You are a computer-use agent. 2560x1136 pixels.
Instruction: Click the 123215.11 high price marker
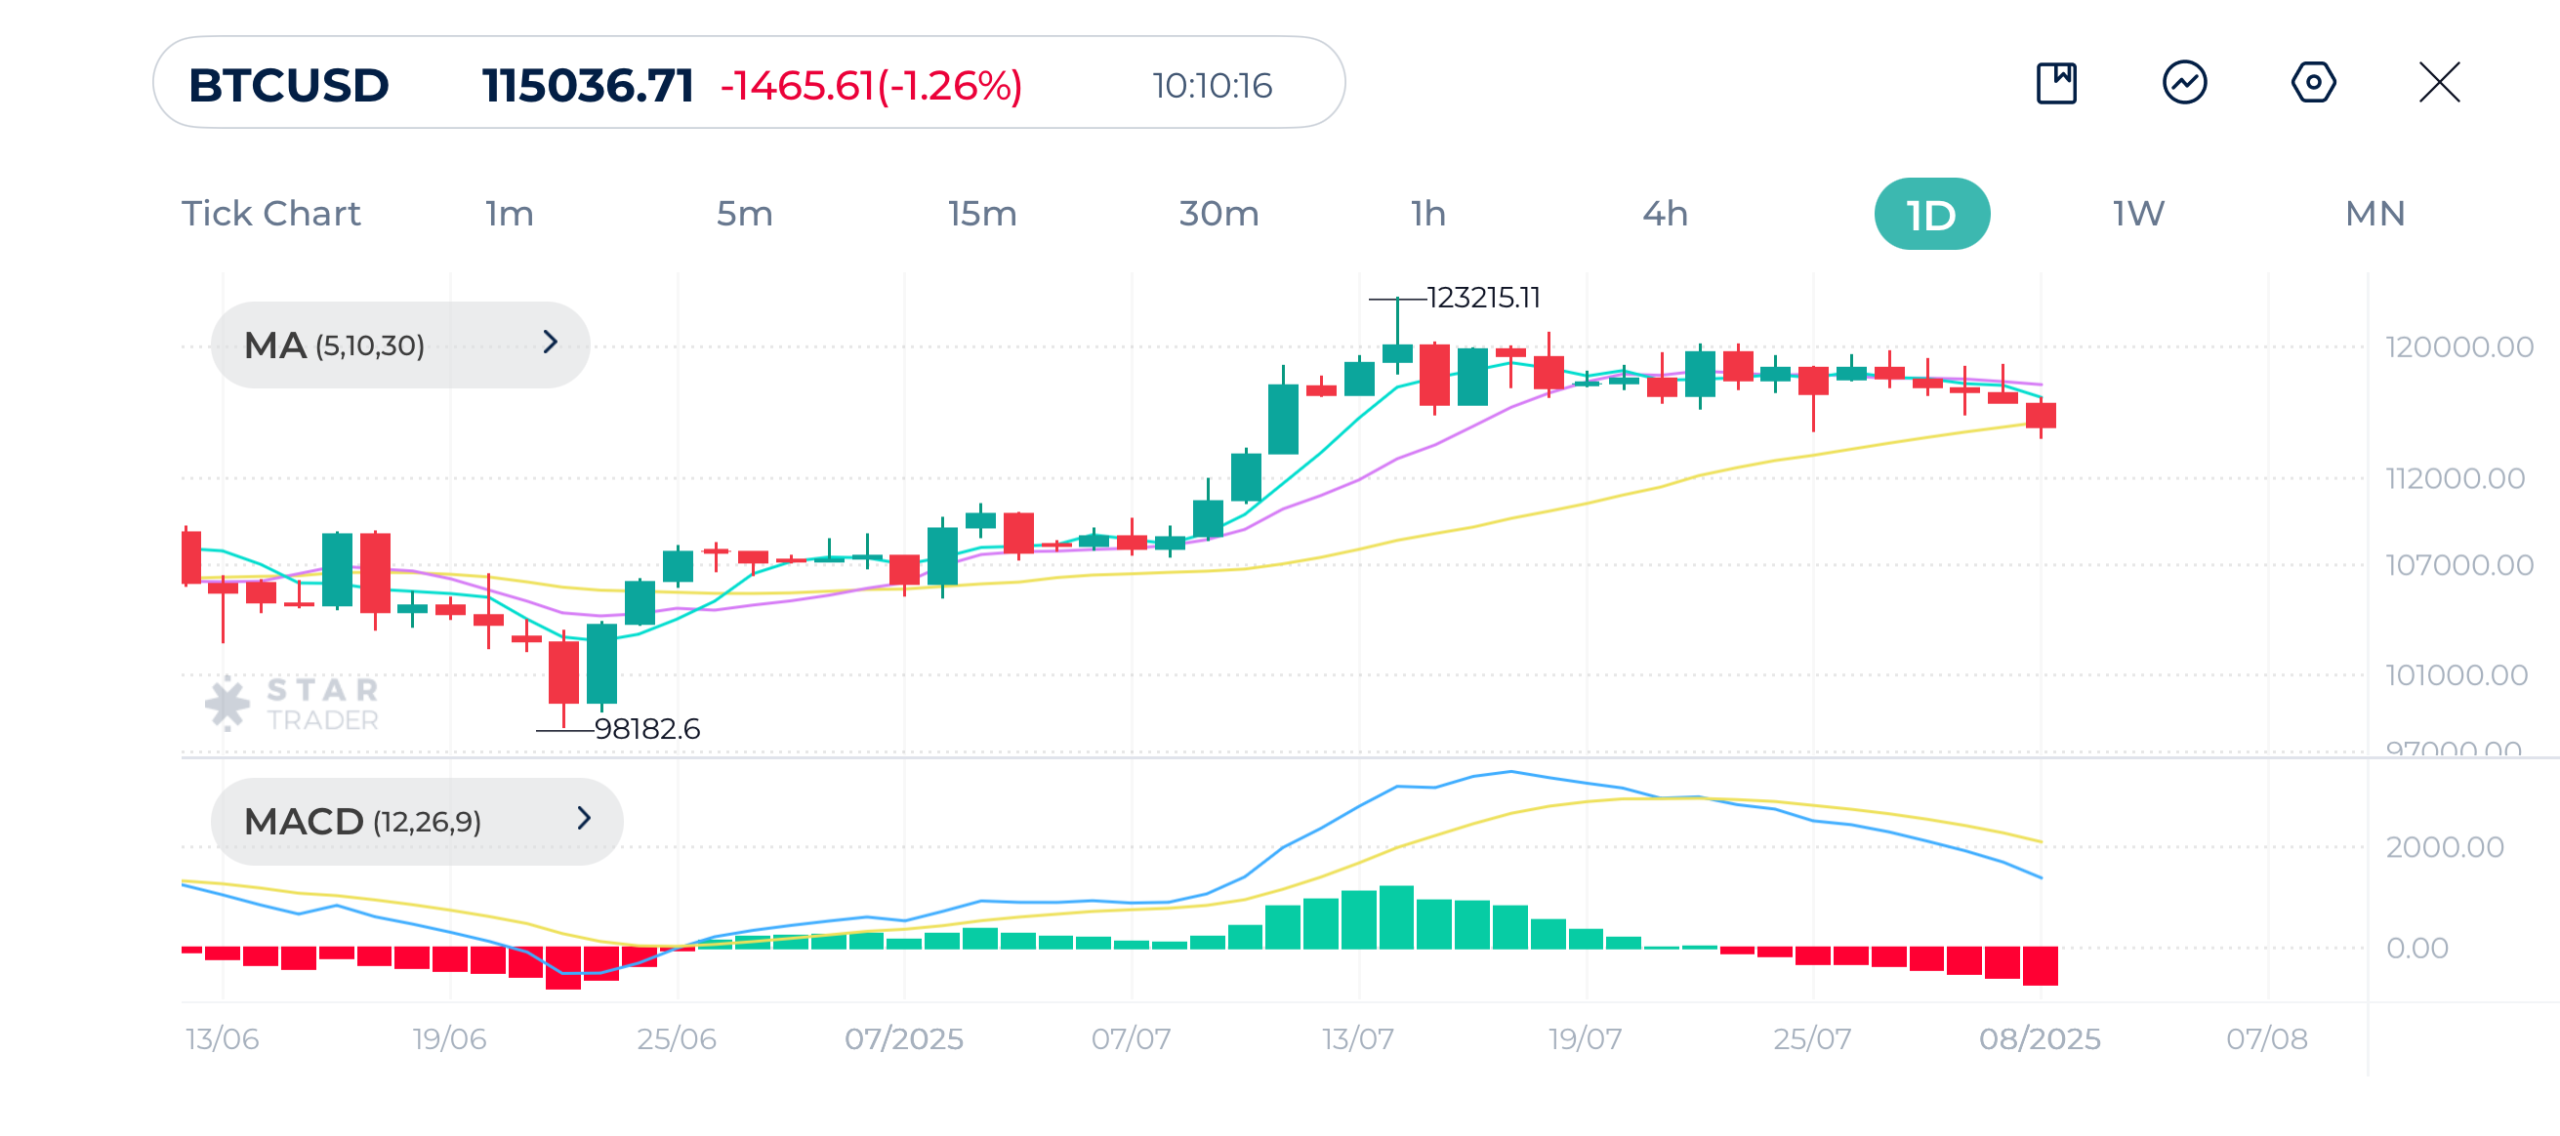point(1482,298)
